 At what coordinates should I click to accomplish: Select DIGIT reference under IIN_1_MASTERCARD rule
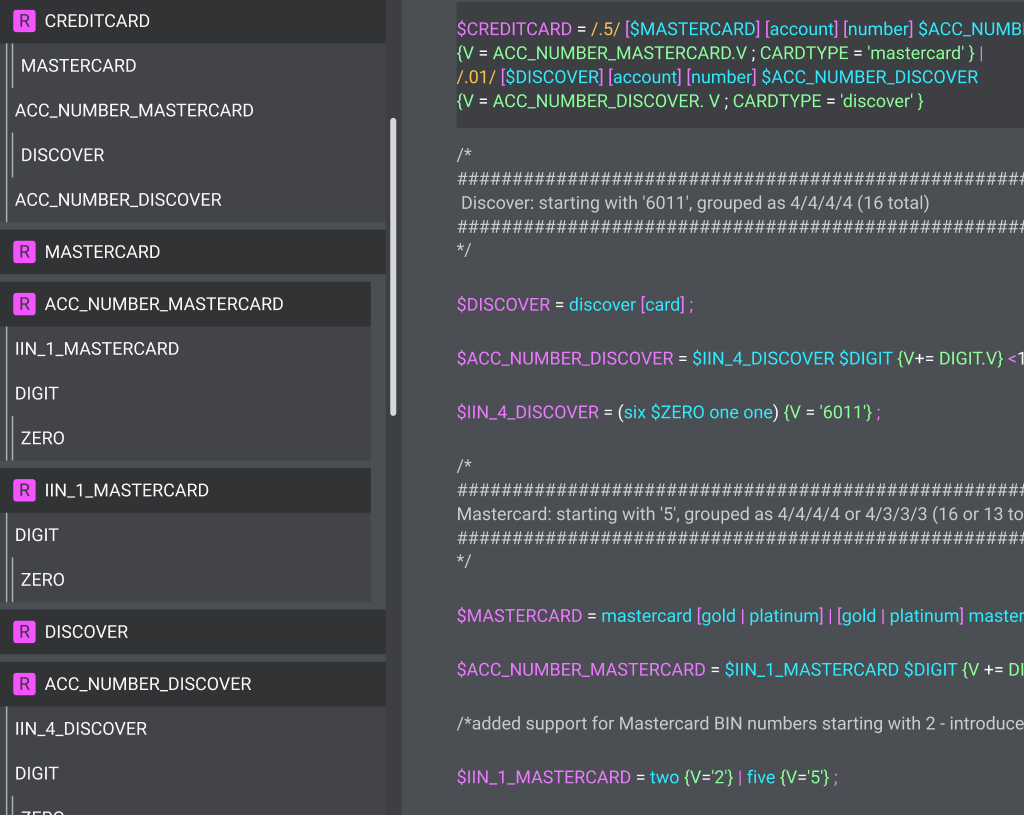click(x=37, y=535)
